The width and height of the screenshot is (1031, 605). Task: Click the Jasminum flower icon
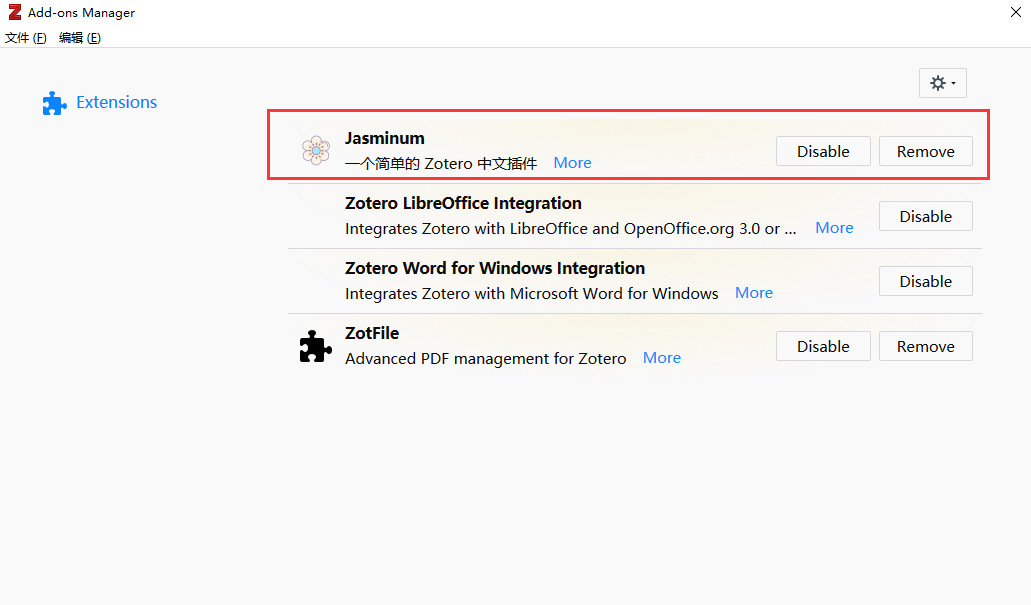(316, 151)
